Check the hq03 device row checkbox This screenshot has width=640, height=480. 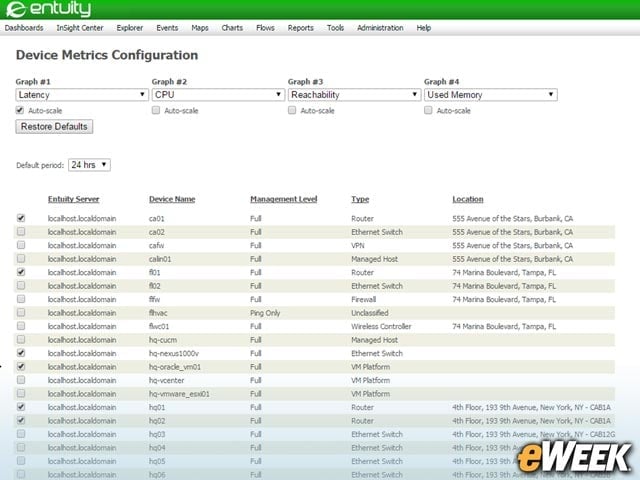click(21, 434)
